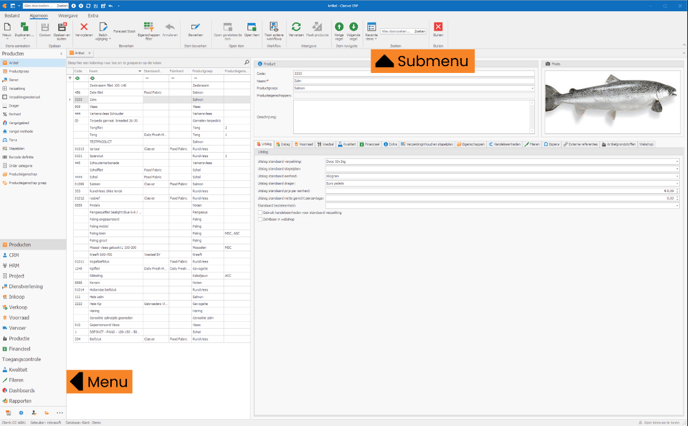Toggle the checkbox below the handelseenheden option
This screenshot has width=688, height=426.
click(260, 218)
